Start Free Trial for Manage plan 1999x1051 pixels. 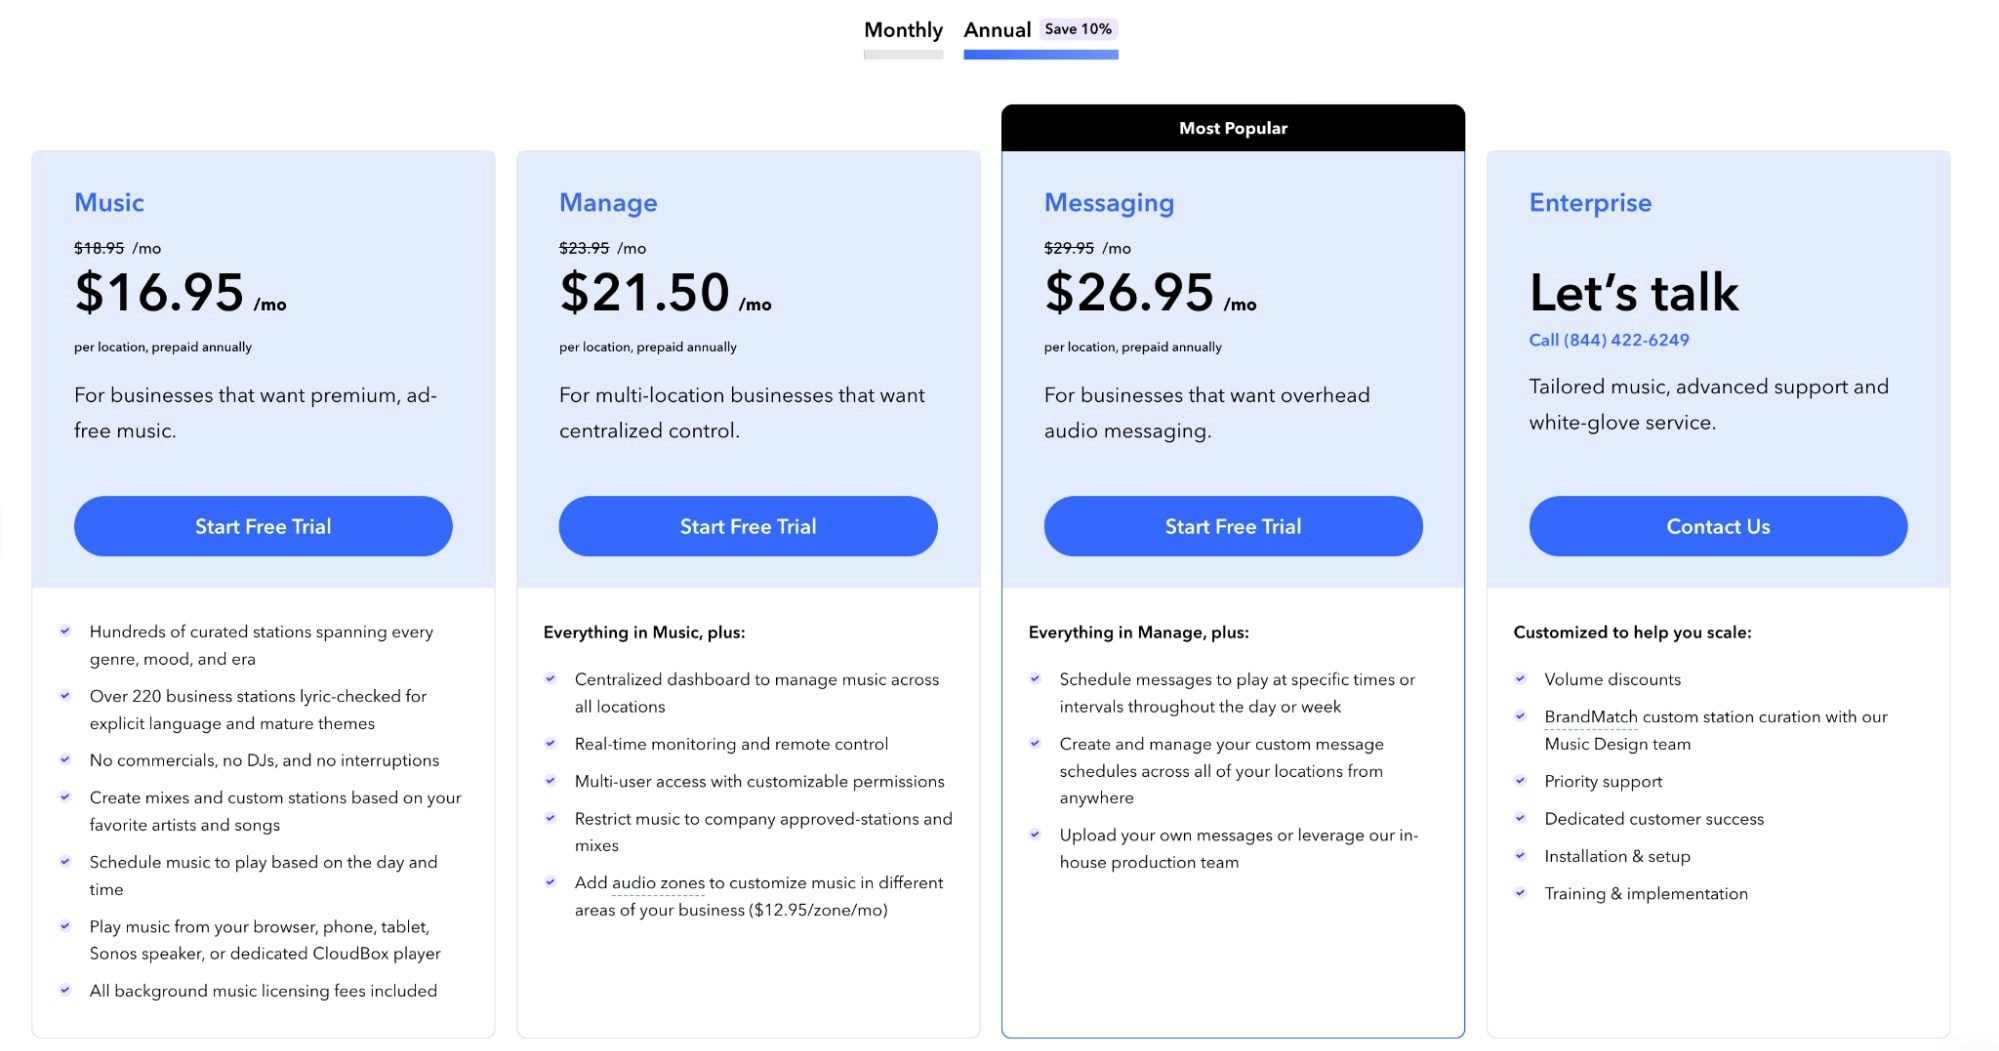pyautogui.click(x=748, y=526)
